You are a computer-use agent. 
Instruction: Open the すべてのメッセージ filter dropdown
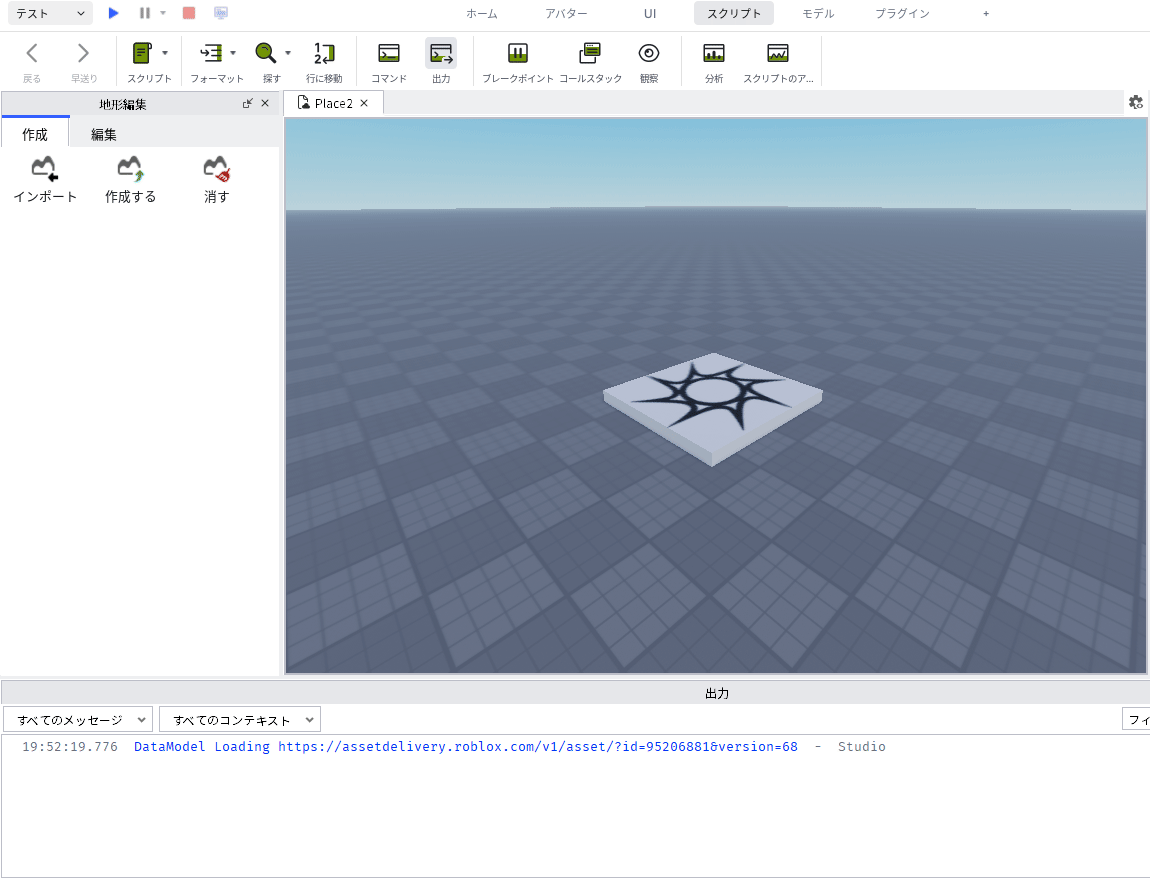78,720
